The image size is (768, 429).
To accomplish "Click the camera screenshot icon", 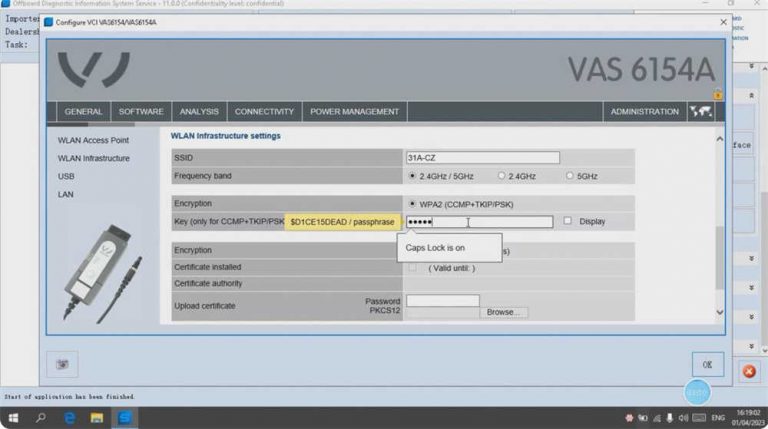I will (x=62, y=364).
